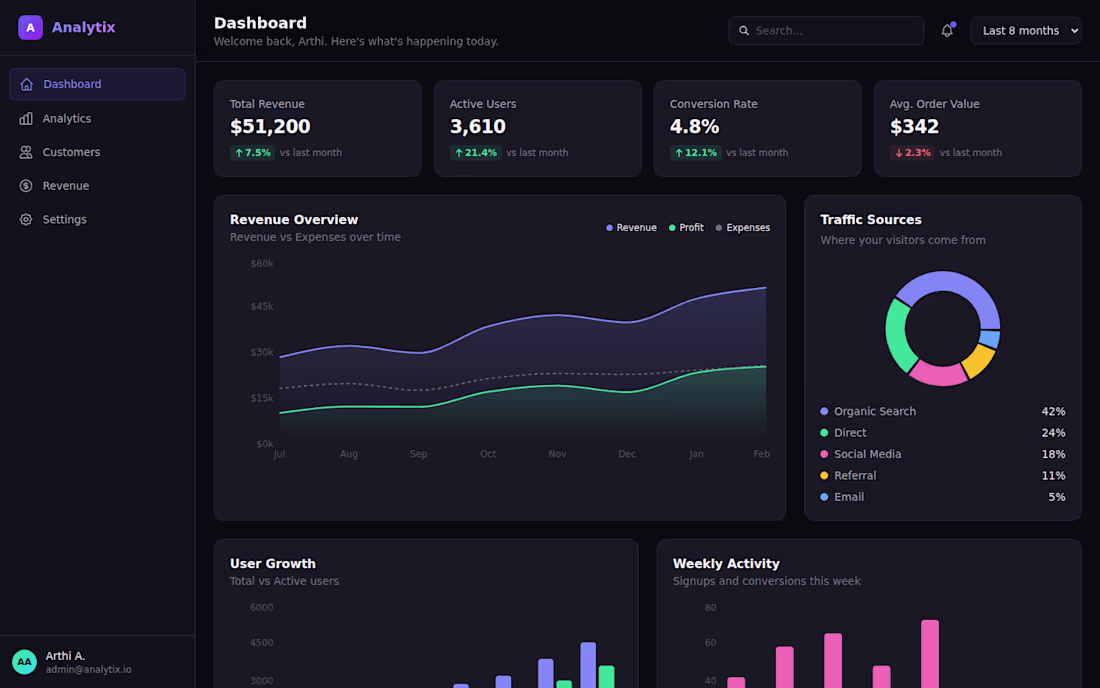Open the Analytics bar-chart icon
The width and height of the screenshot is (1100, 688).
point(27,118)
